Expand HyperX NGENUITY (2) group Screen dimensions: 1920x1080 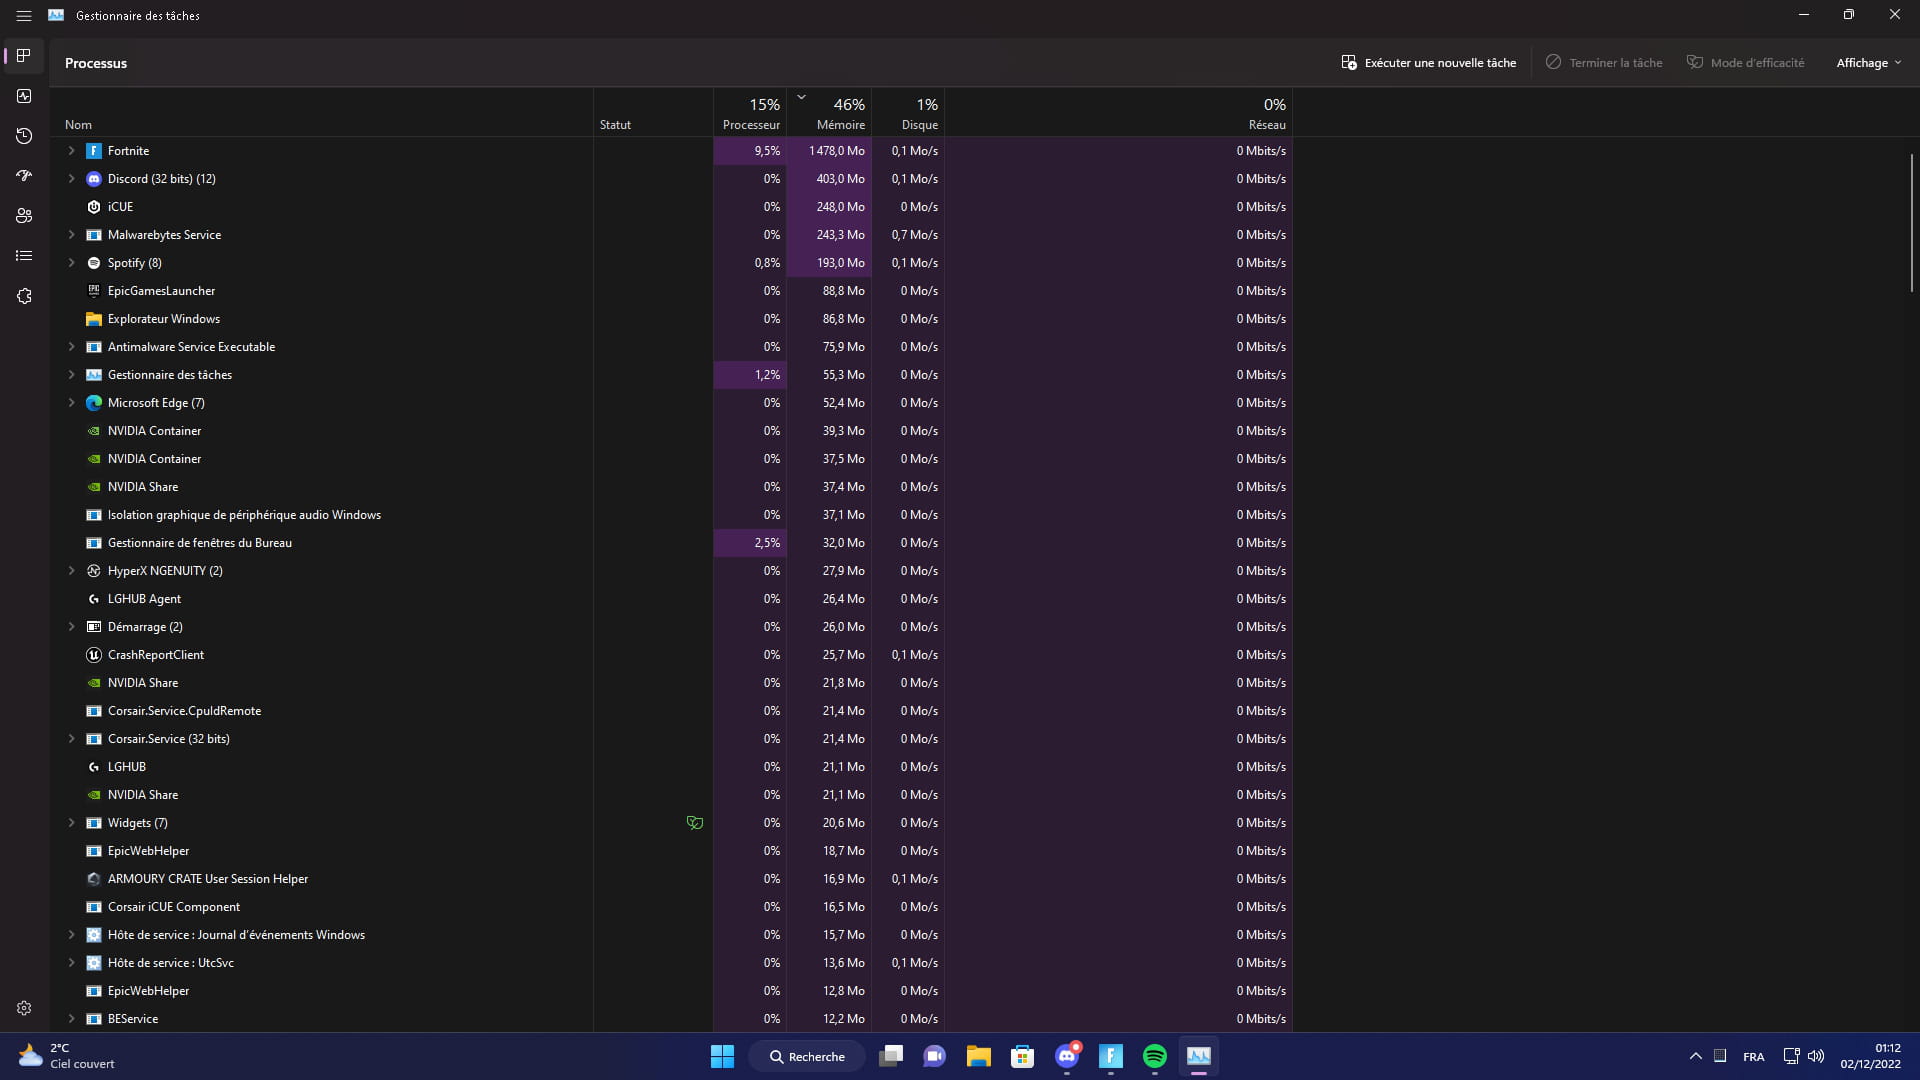pyautogui.click(x=71, y=571)
